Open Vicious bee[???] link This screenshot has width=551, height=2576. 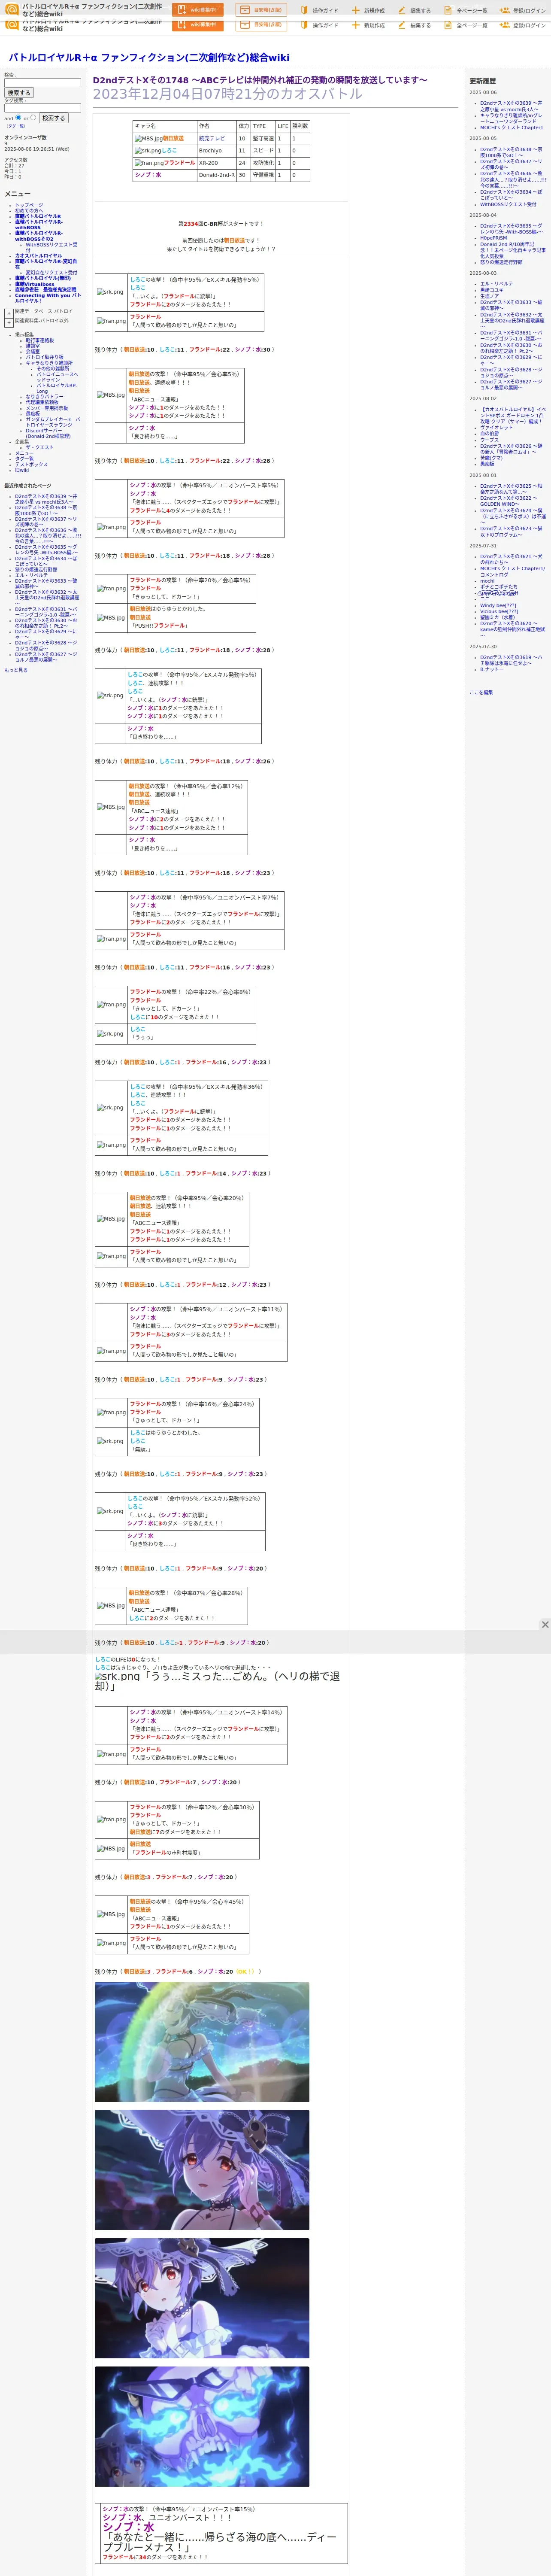point(499,611)
